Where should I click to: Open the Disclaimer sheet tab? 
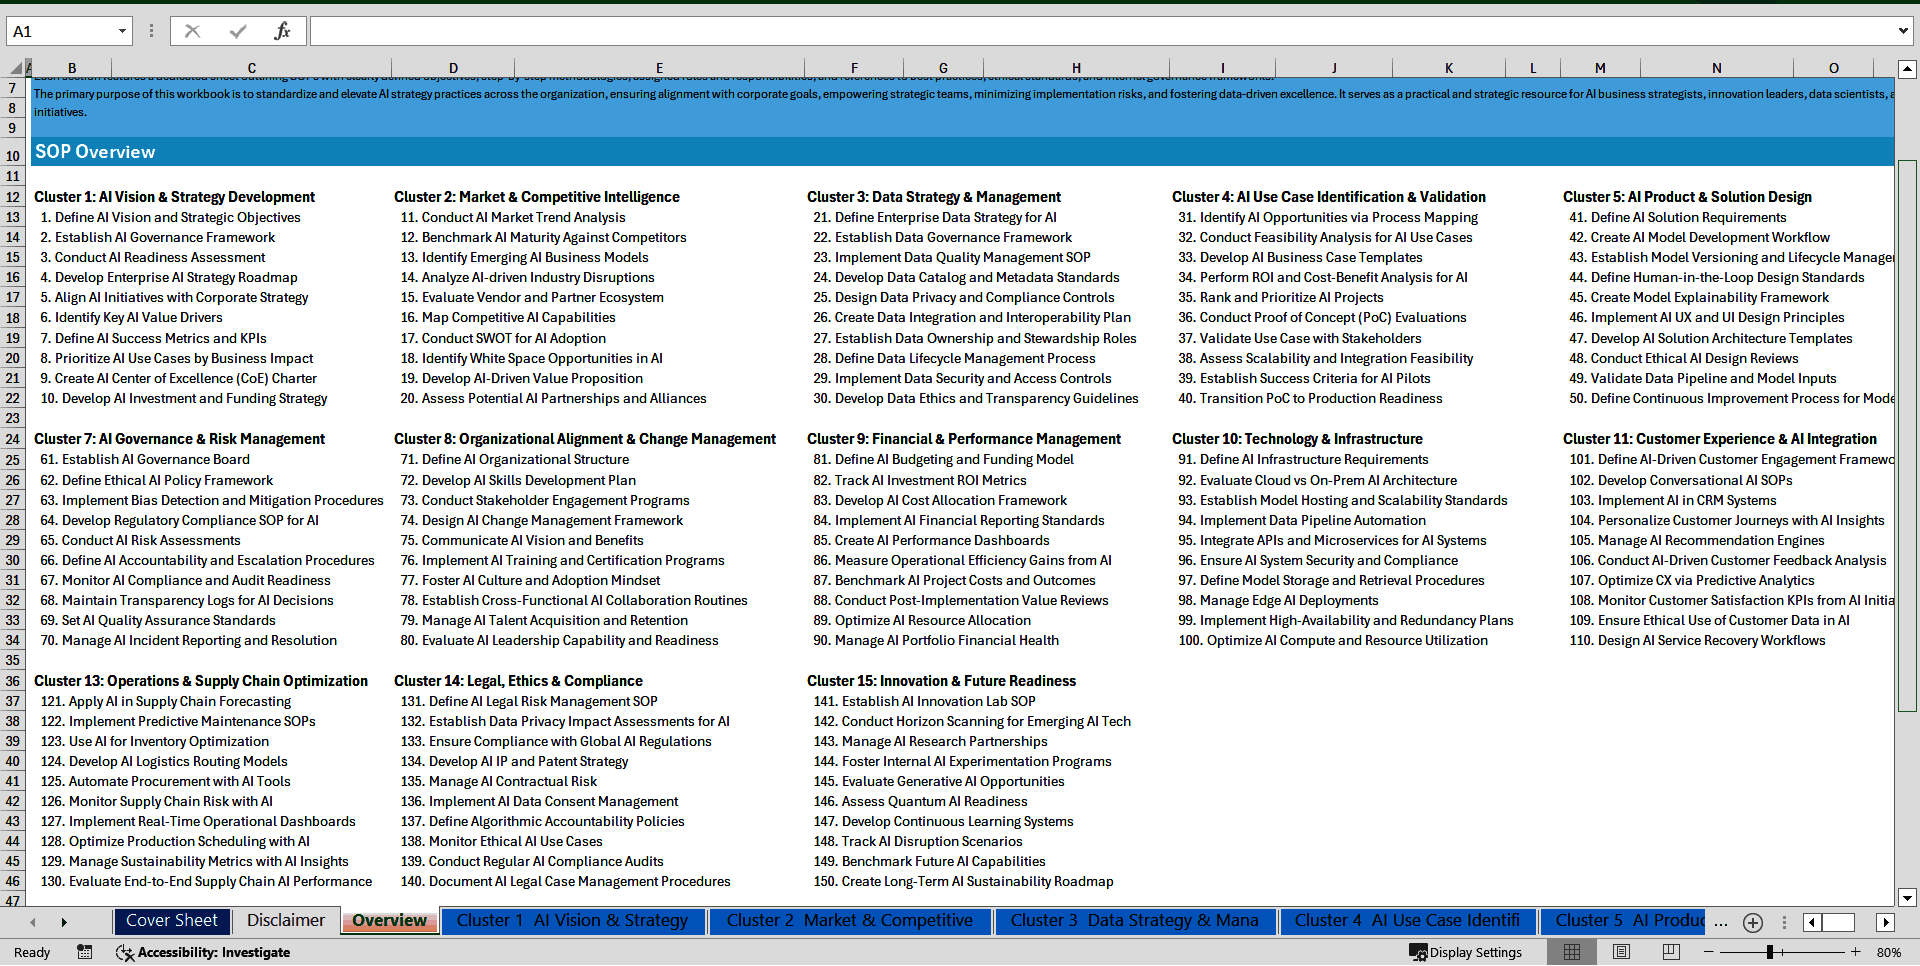(285, 920)
